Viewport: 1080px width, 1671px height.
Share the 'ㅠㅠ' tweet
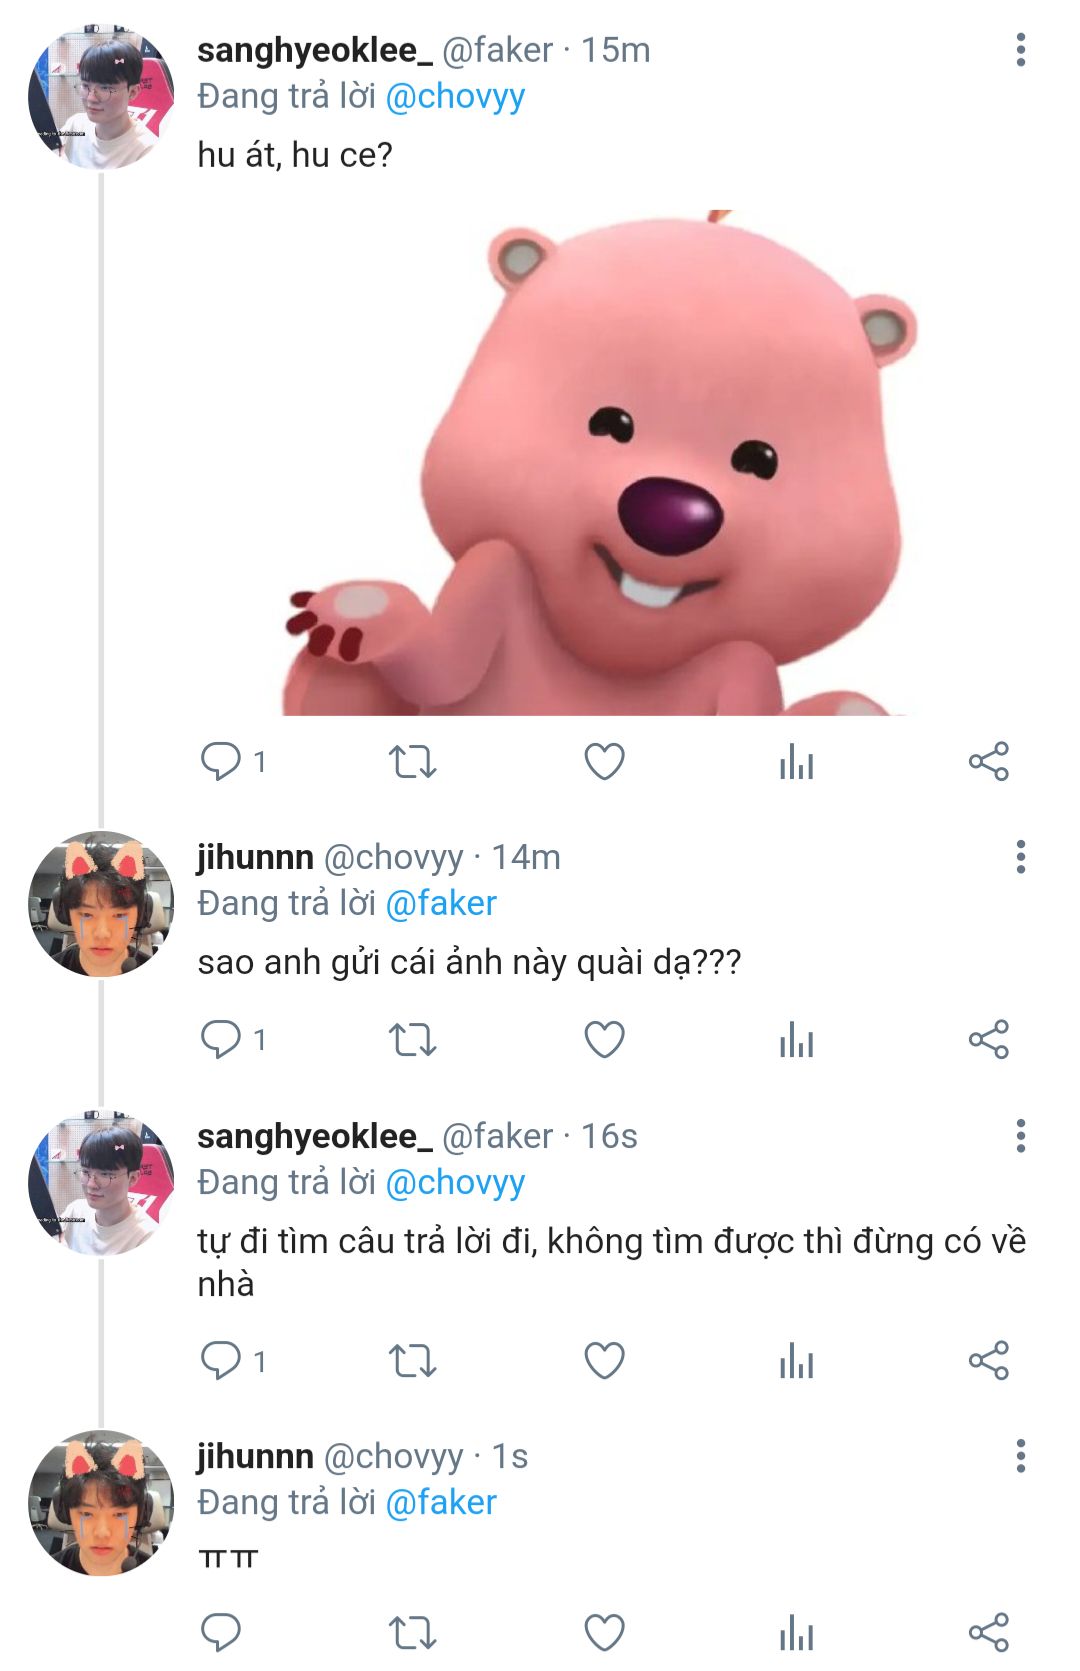tap(988, 1632)
